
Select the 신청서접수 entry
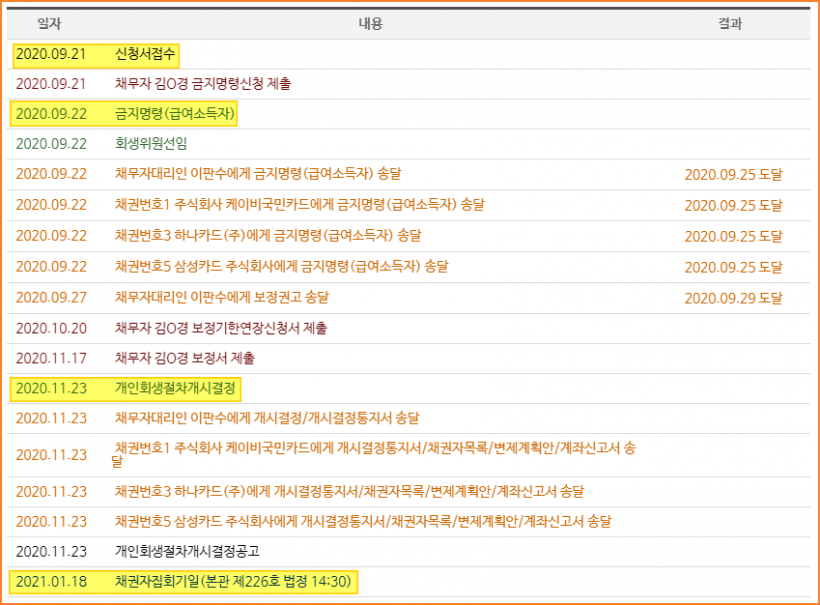point(145,54)
